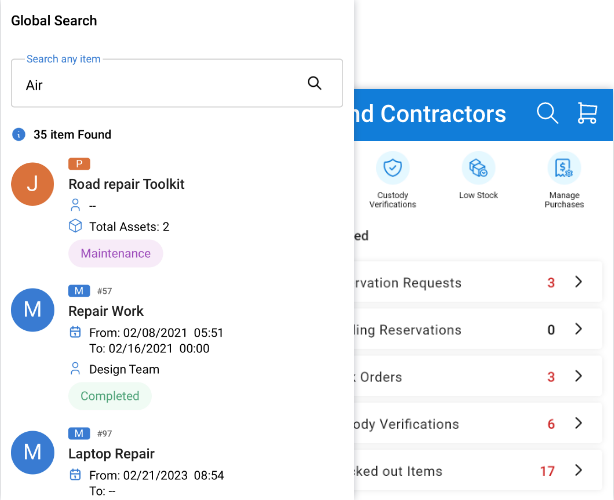Viewport: 614px width, 500px height.
Task: Open the shopping cart icon
Action: coord(587,113)
